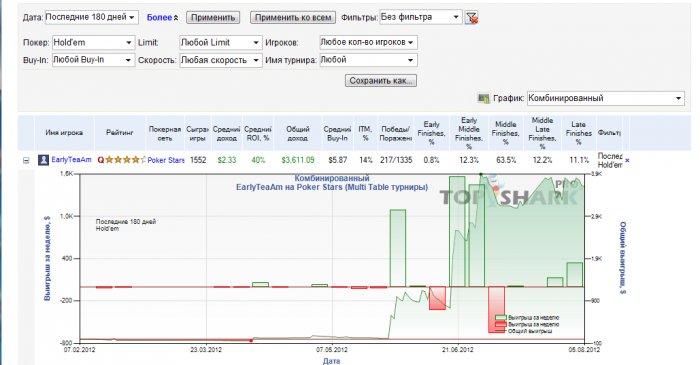Open the Имя турнира dropdown showing Любой
Image resolution: width=700 pixels, height=365 pixels.
click(x=368, y=60)
